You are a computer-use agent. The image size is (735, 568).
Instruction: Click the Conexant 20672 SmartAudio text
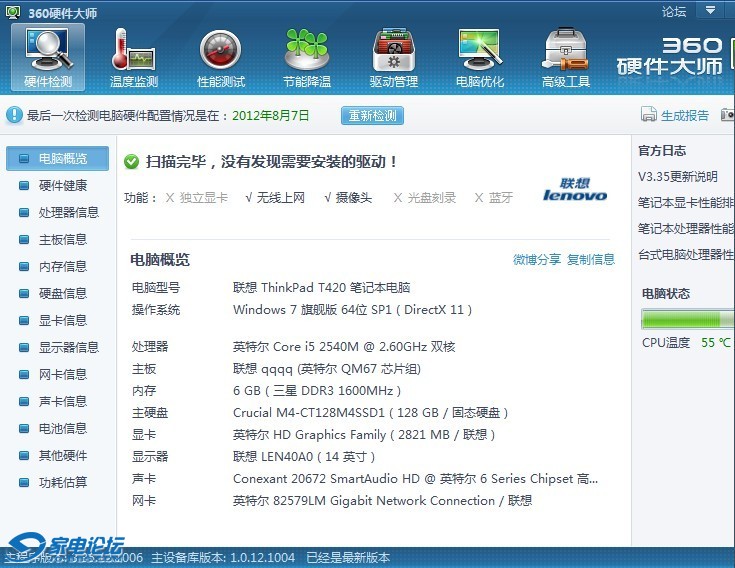(415, 479)
